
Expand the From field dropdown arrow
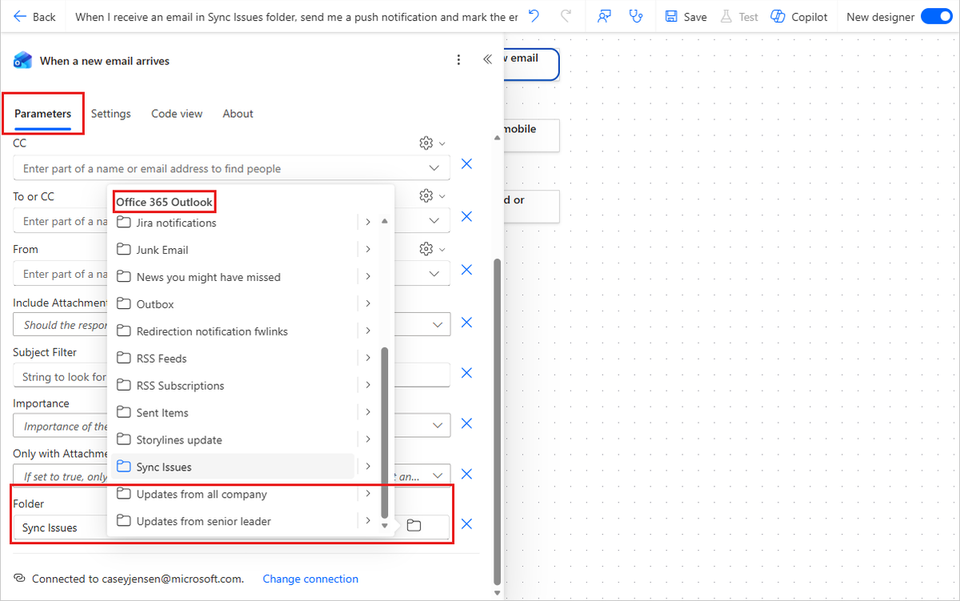pos(434,274)
